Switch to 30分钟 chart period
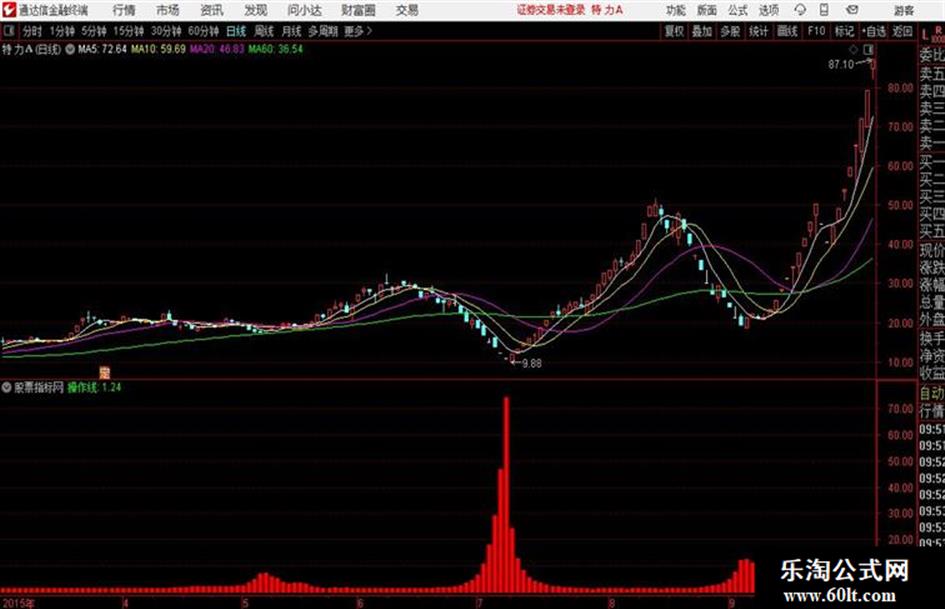Screen dimensions: 945x609 coord(166,31)
